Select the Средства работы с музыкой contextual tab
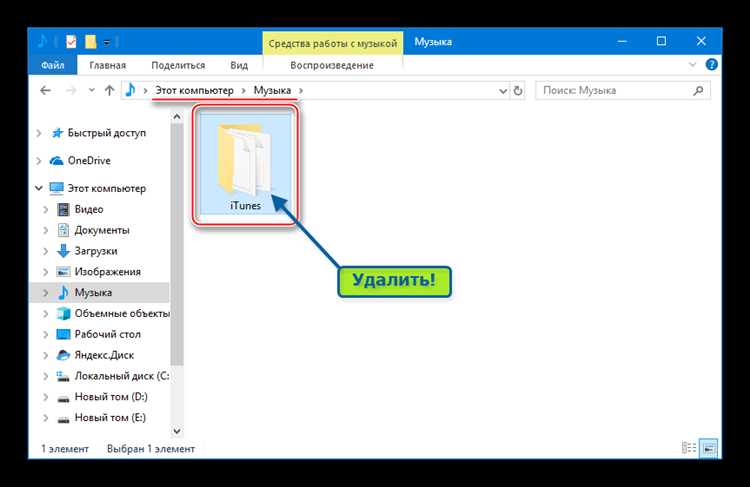 pos(333,43)
